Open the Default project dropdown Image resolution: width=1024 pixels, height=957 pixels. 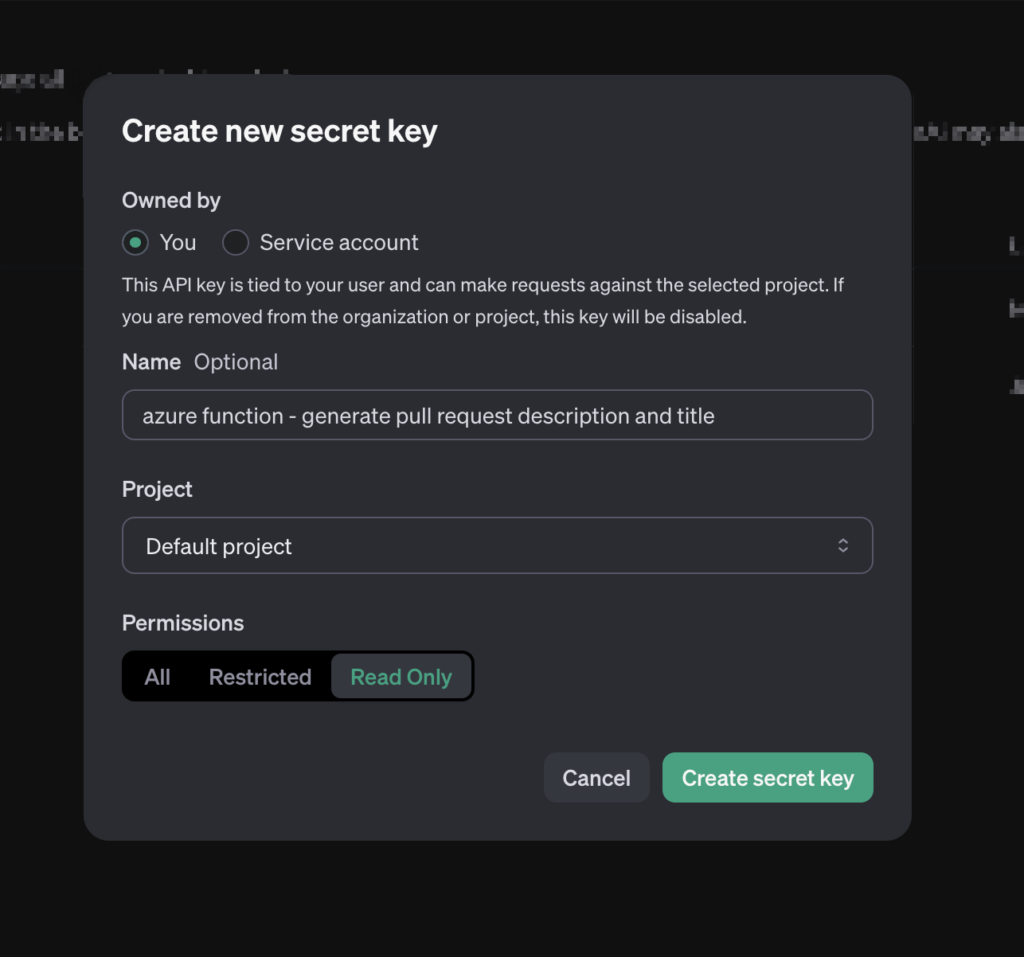tap(497, 545)
